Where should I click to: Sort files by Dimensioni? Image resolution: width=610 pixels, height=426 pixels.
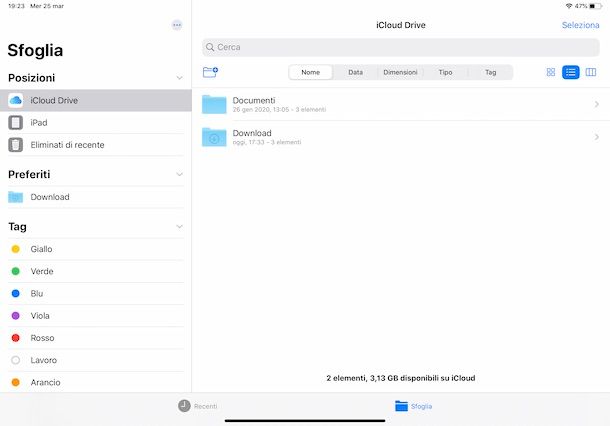[400, 72]
